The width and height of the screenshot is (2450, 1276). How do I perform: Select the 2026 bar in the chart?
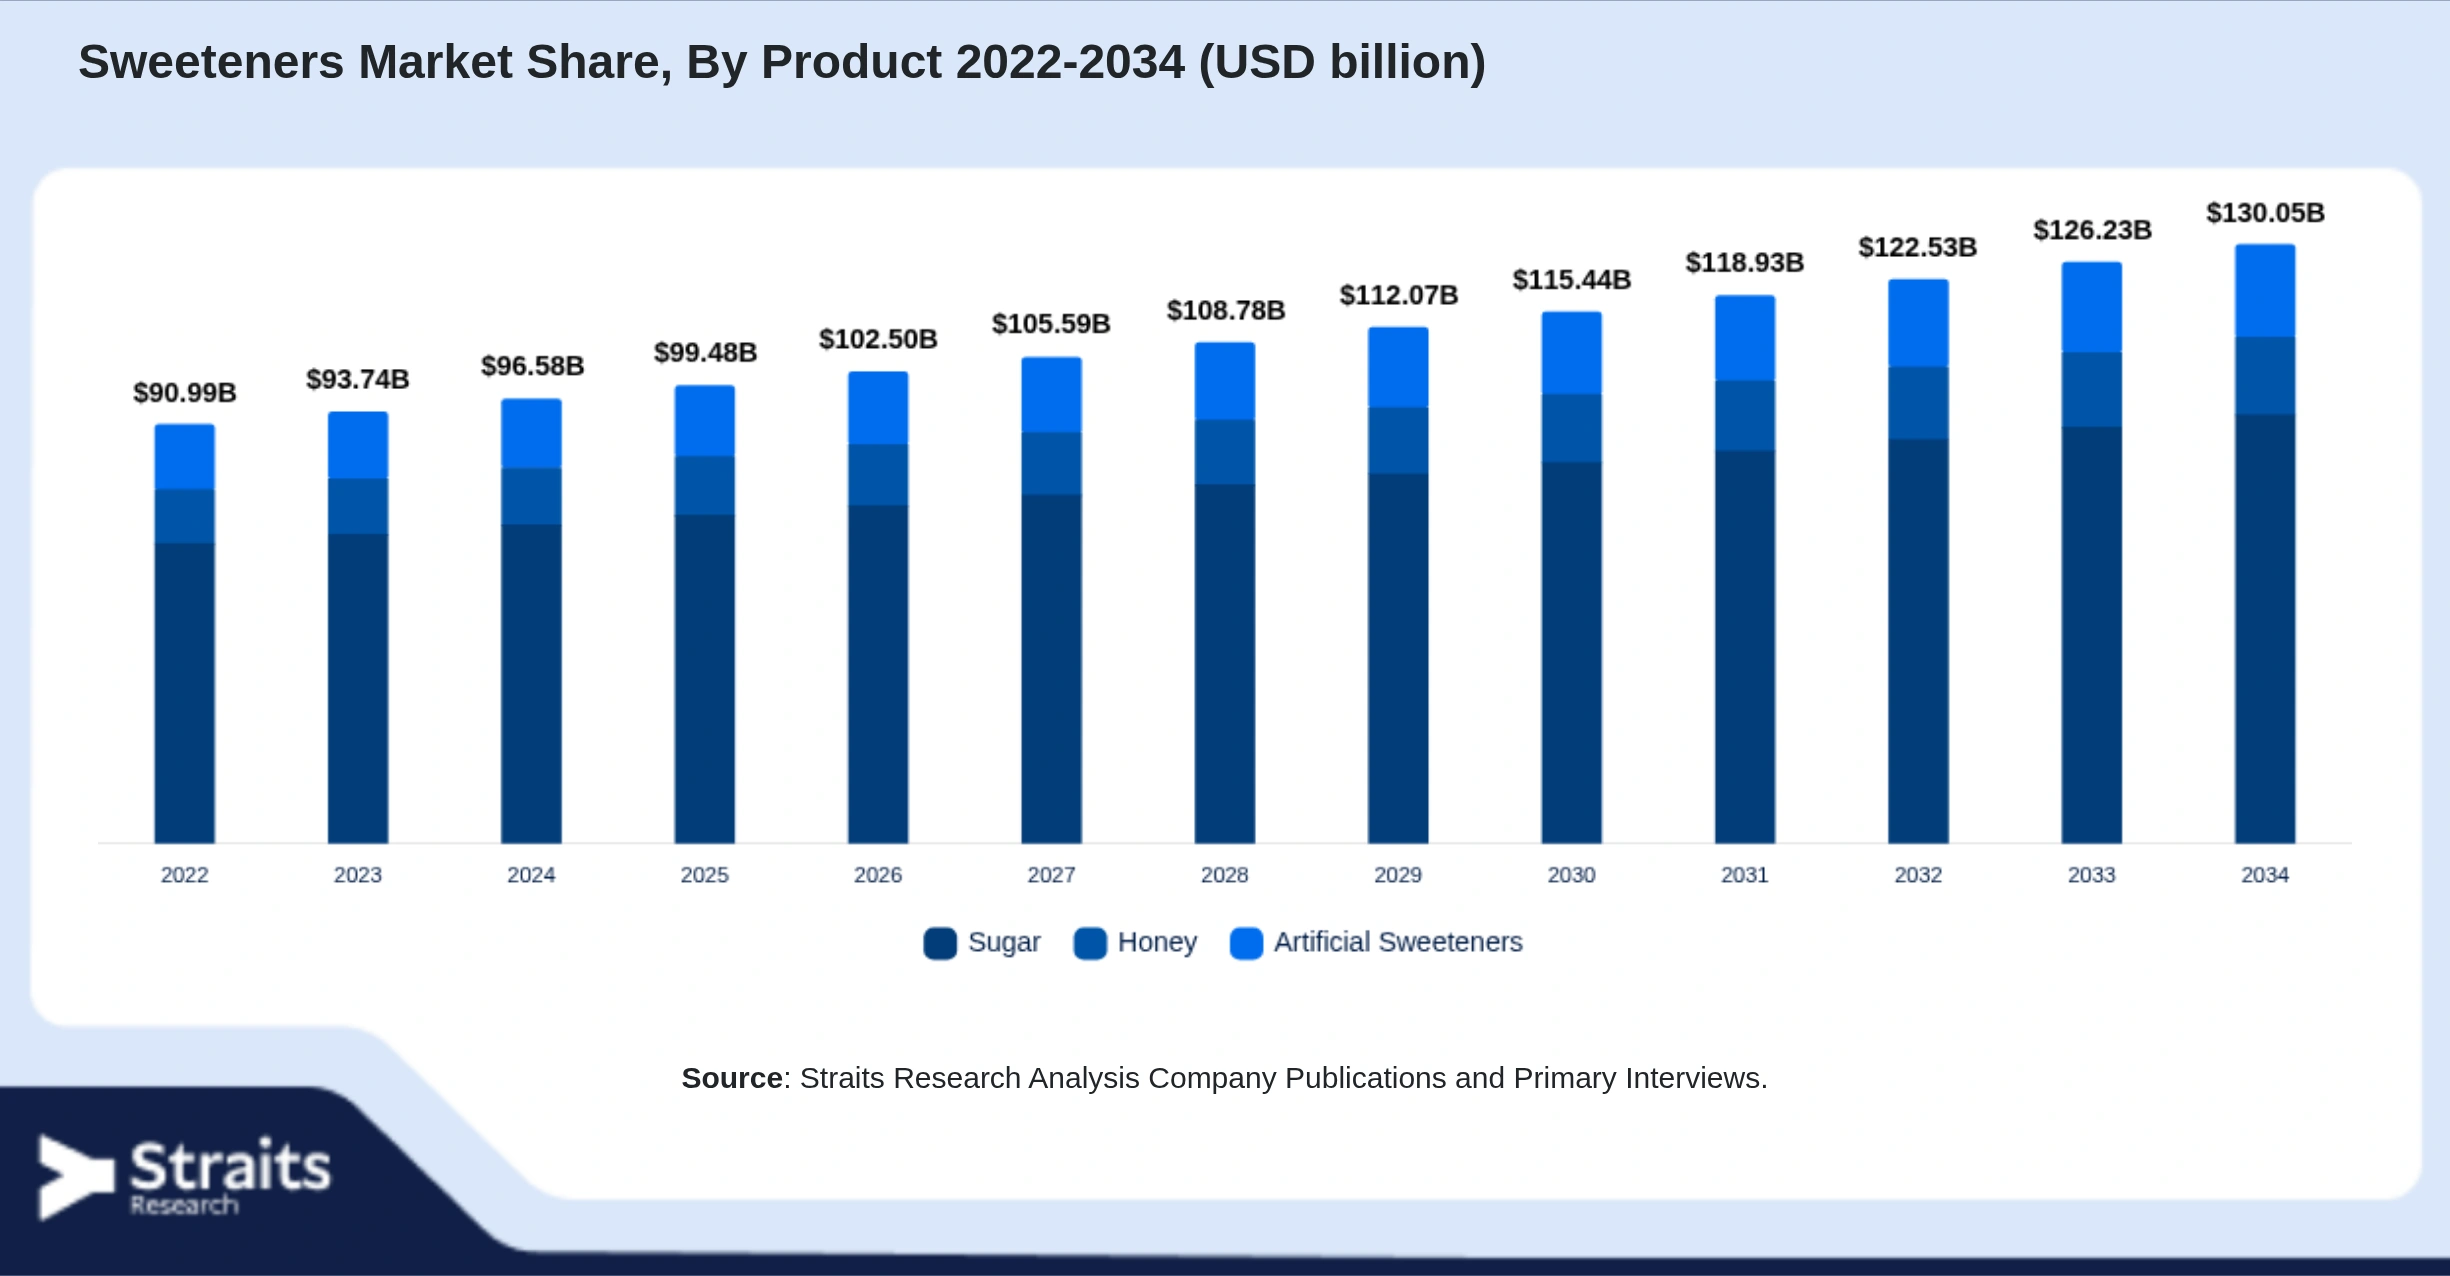878,608
